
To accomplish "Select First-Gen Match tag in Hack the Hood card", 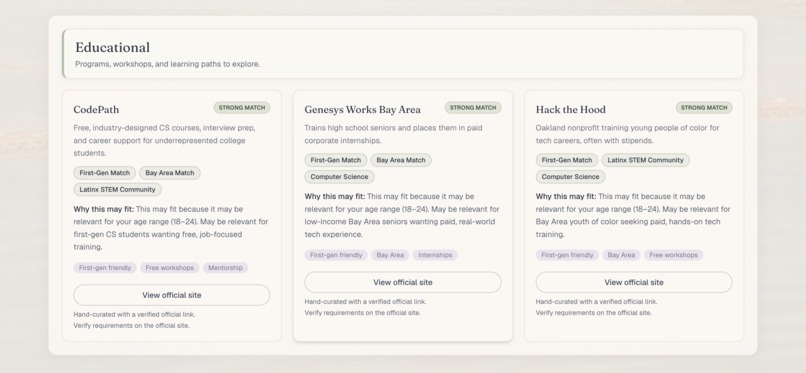I will click(x=567, y=160).
